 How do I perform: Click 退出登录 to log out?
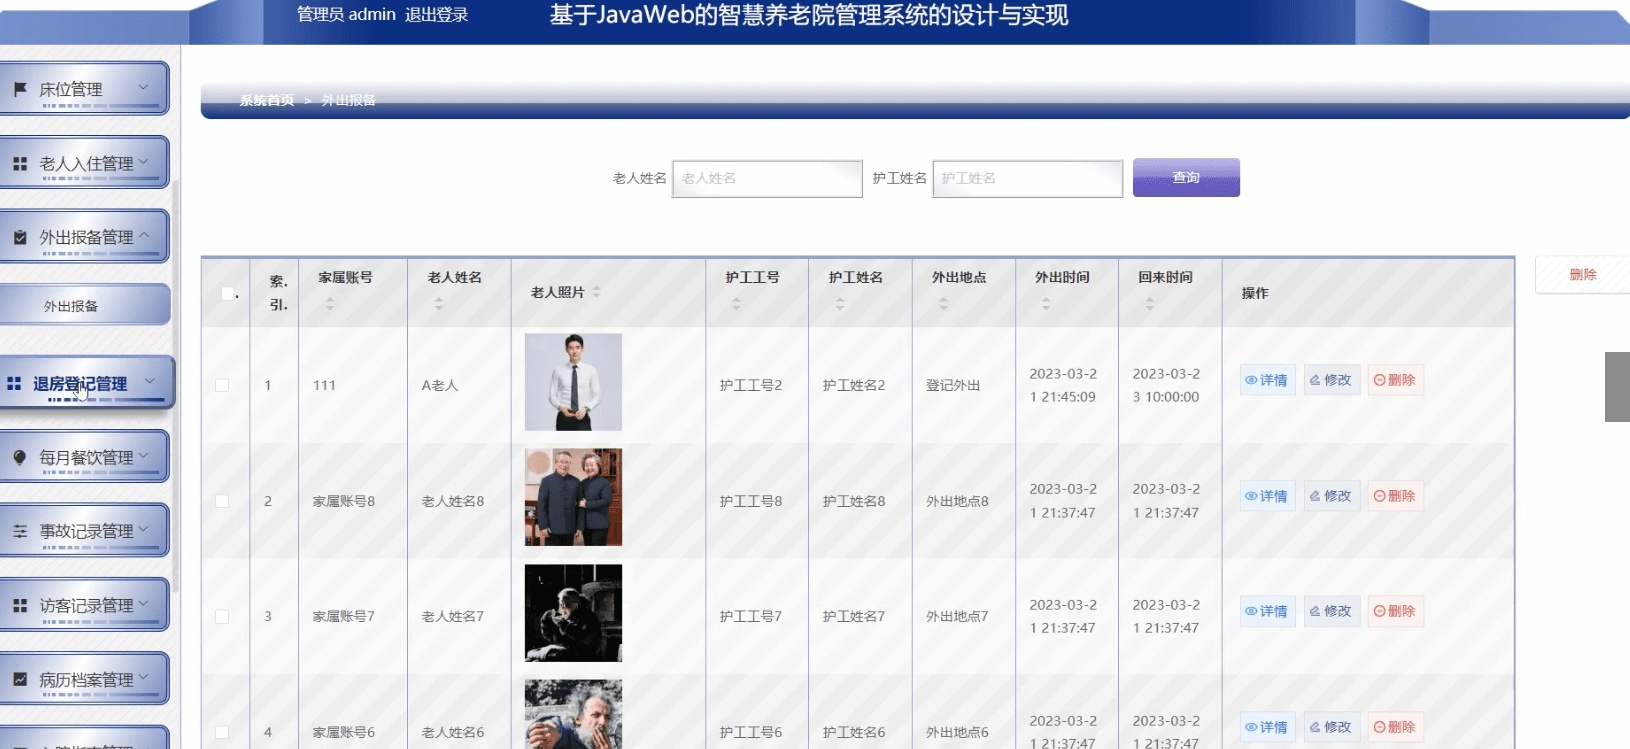(x=436, y=15)
